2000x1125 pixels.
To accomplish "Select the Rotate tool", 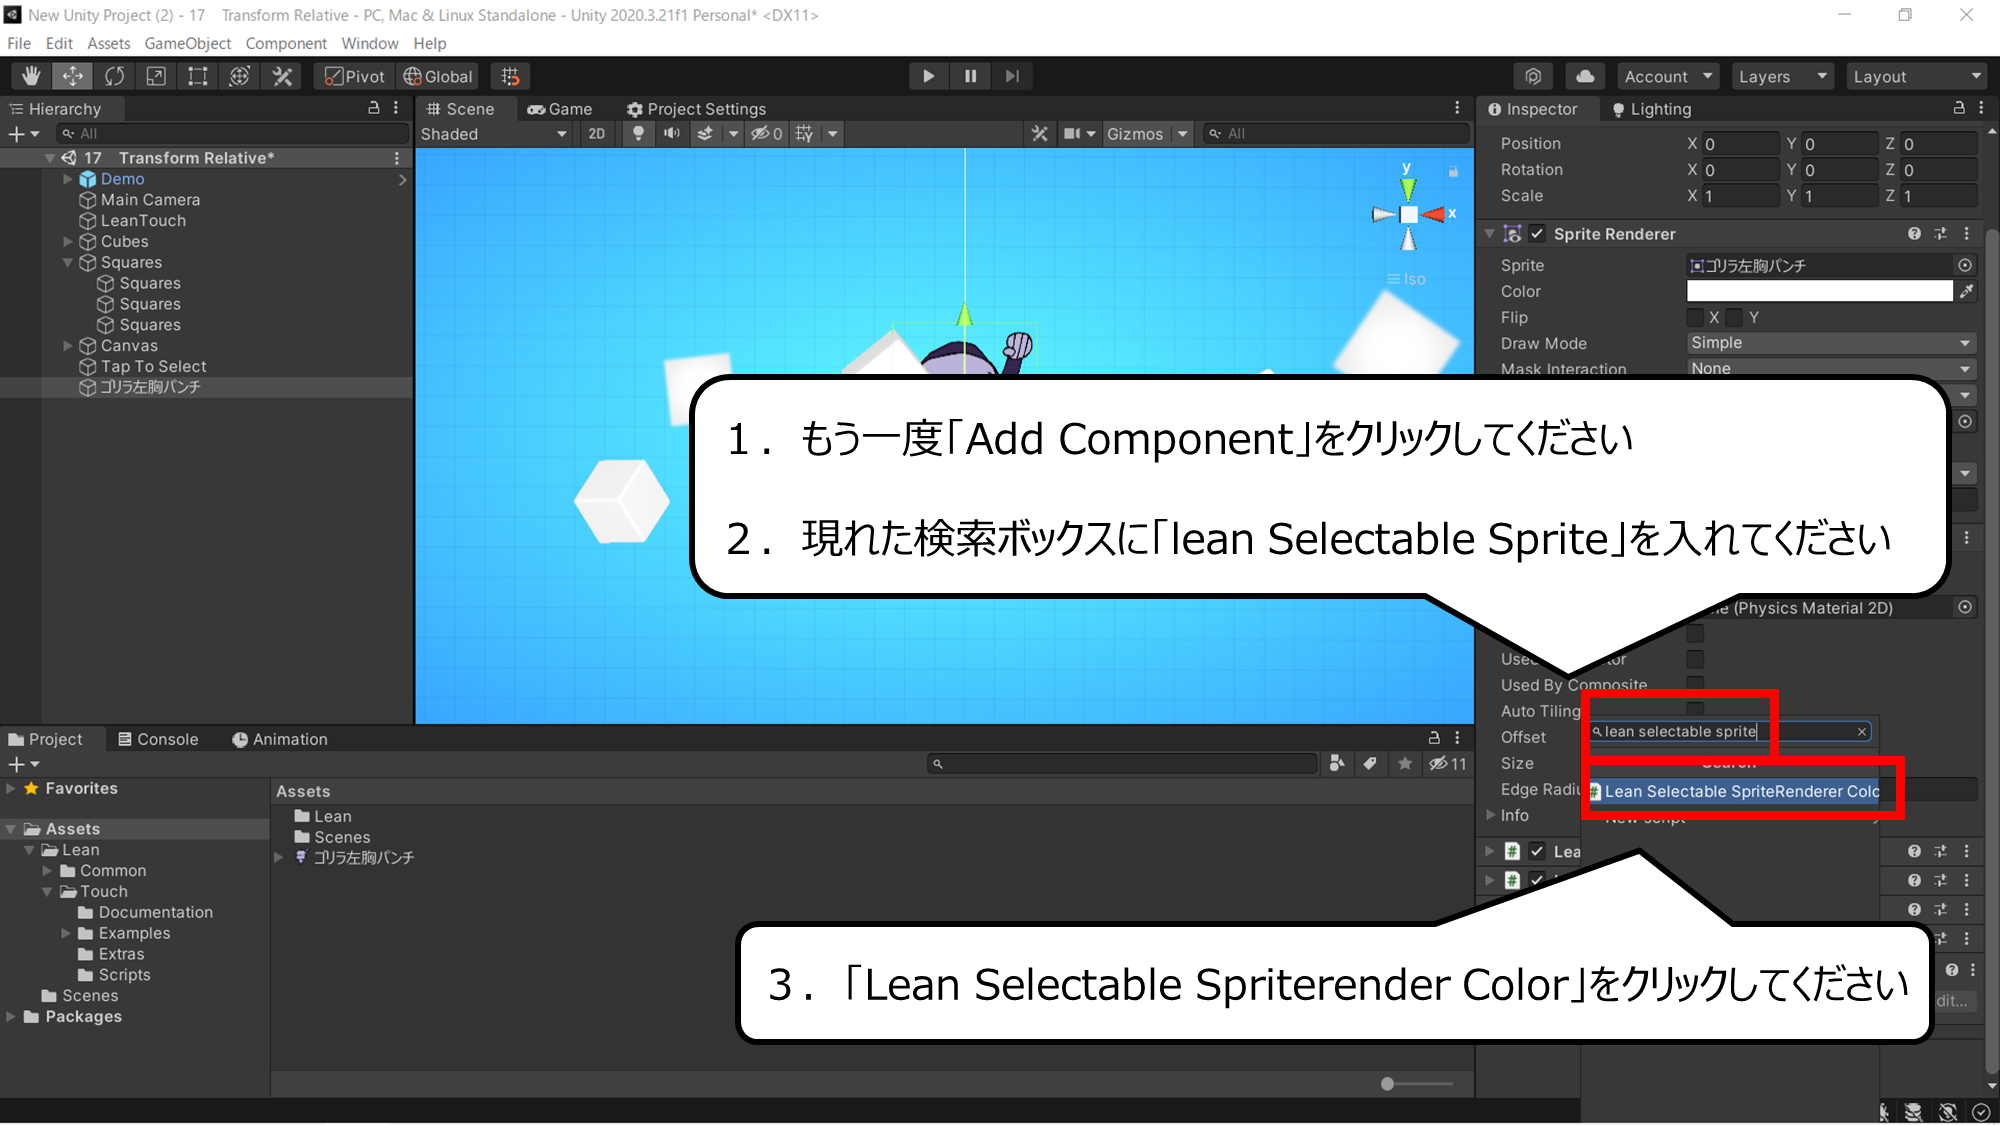I will point(115,76).
